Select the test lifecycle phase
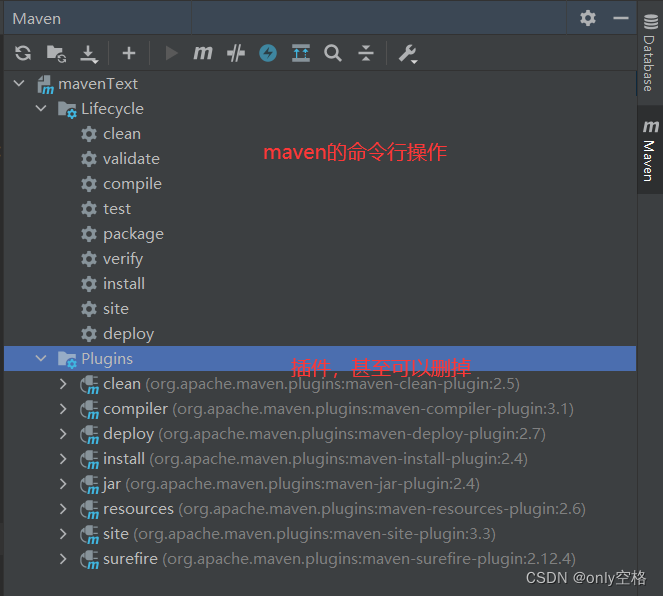This screenshot has width=663, height=596. pyautogui.click(x=117, y=209)
